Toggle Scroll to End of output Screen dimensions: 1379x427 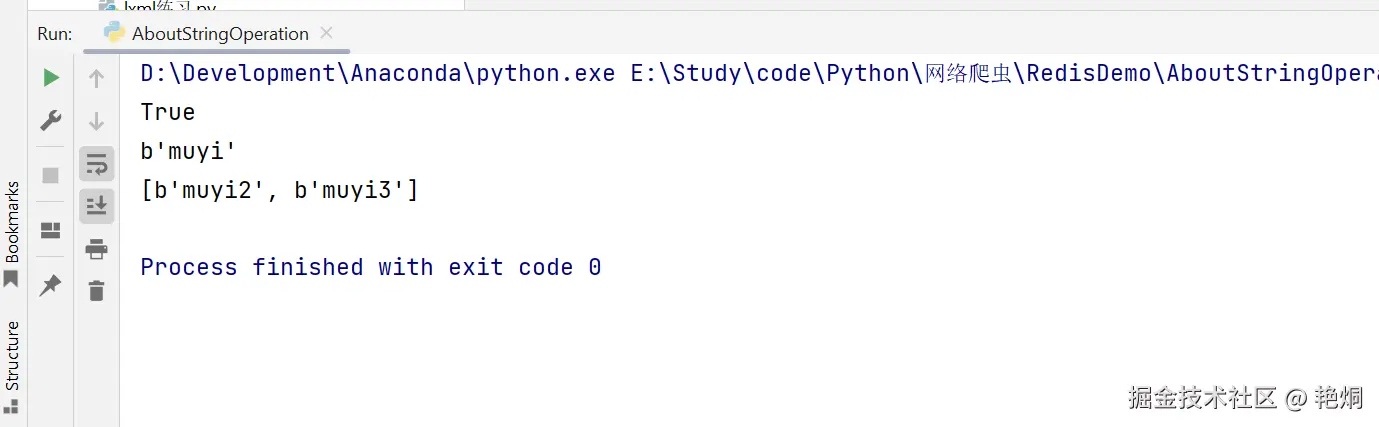click(97, 206)
